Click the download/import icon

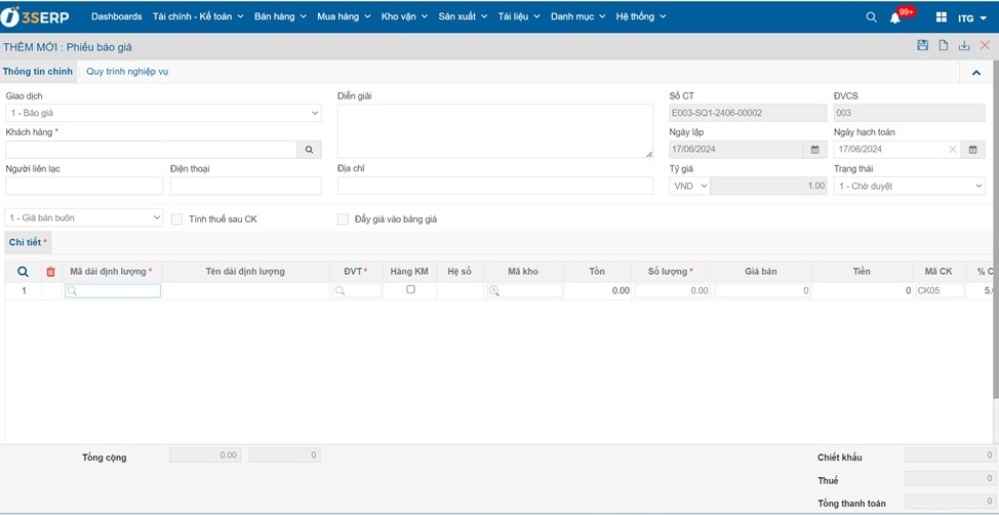coord(964,45)
